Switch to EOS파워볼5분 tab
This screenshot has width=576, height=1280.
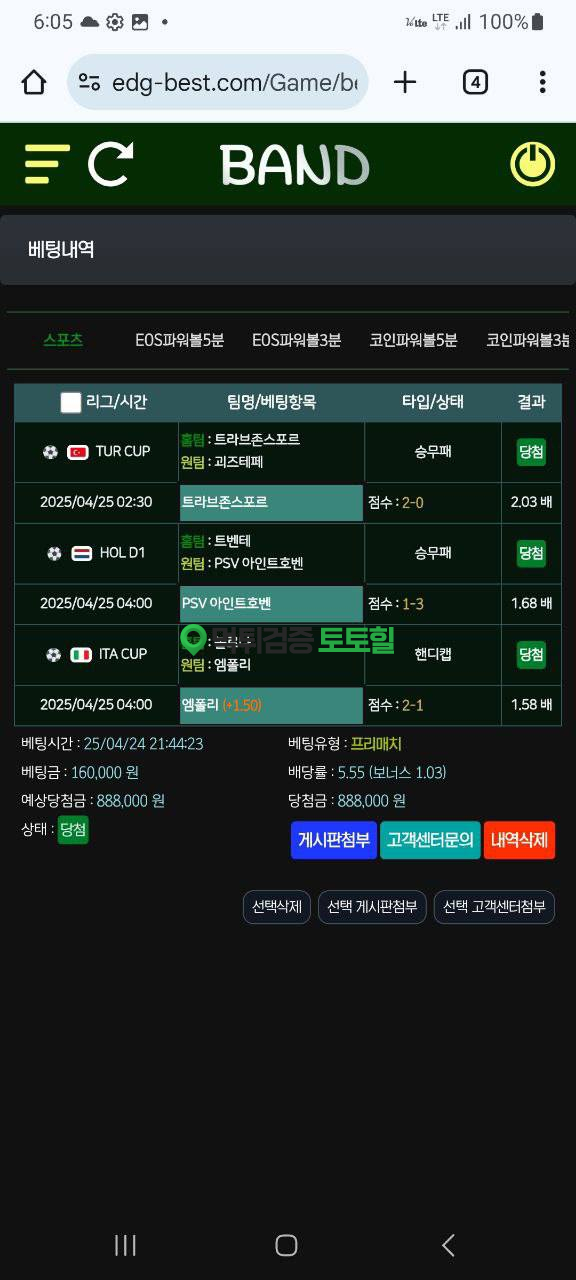click(x=180, y=340)
